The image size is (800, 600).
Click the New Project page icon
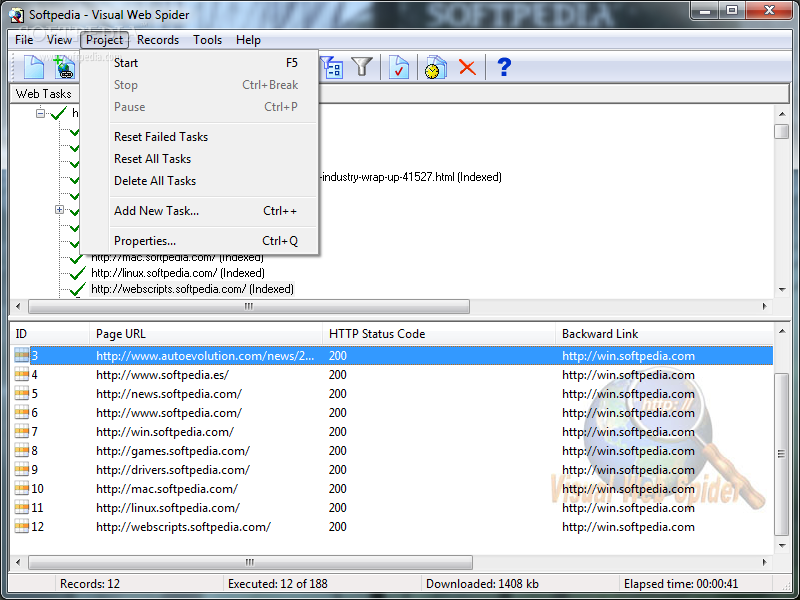34,67
